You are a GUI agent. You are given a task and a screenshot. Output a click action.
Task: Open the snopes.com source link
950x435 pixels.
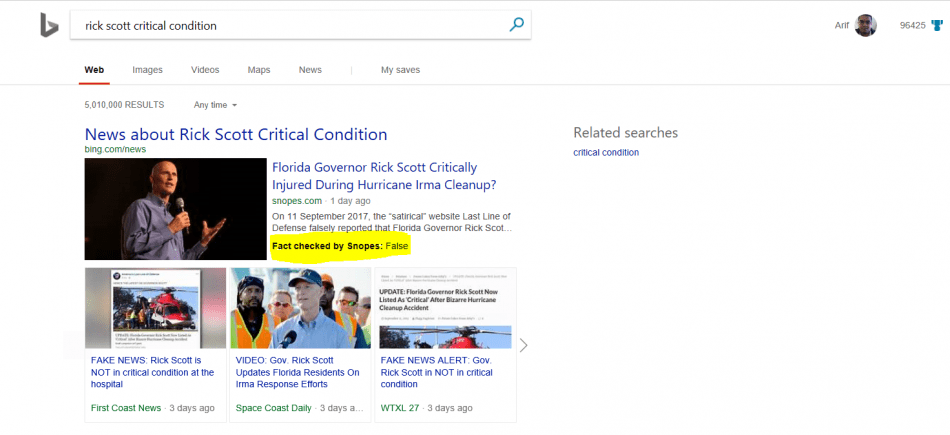297,201
